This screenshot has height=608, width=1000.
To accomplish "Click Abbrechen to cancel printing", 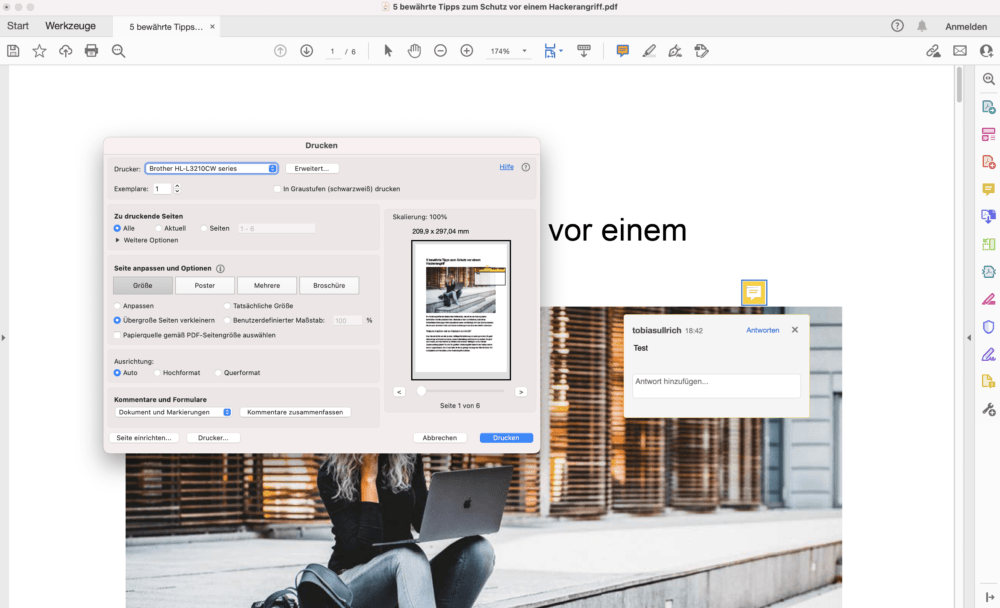I will tap(440, 438).
